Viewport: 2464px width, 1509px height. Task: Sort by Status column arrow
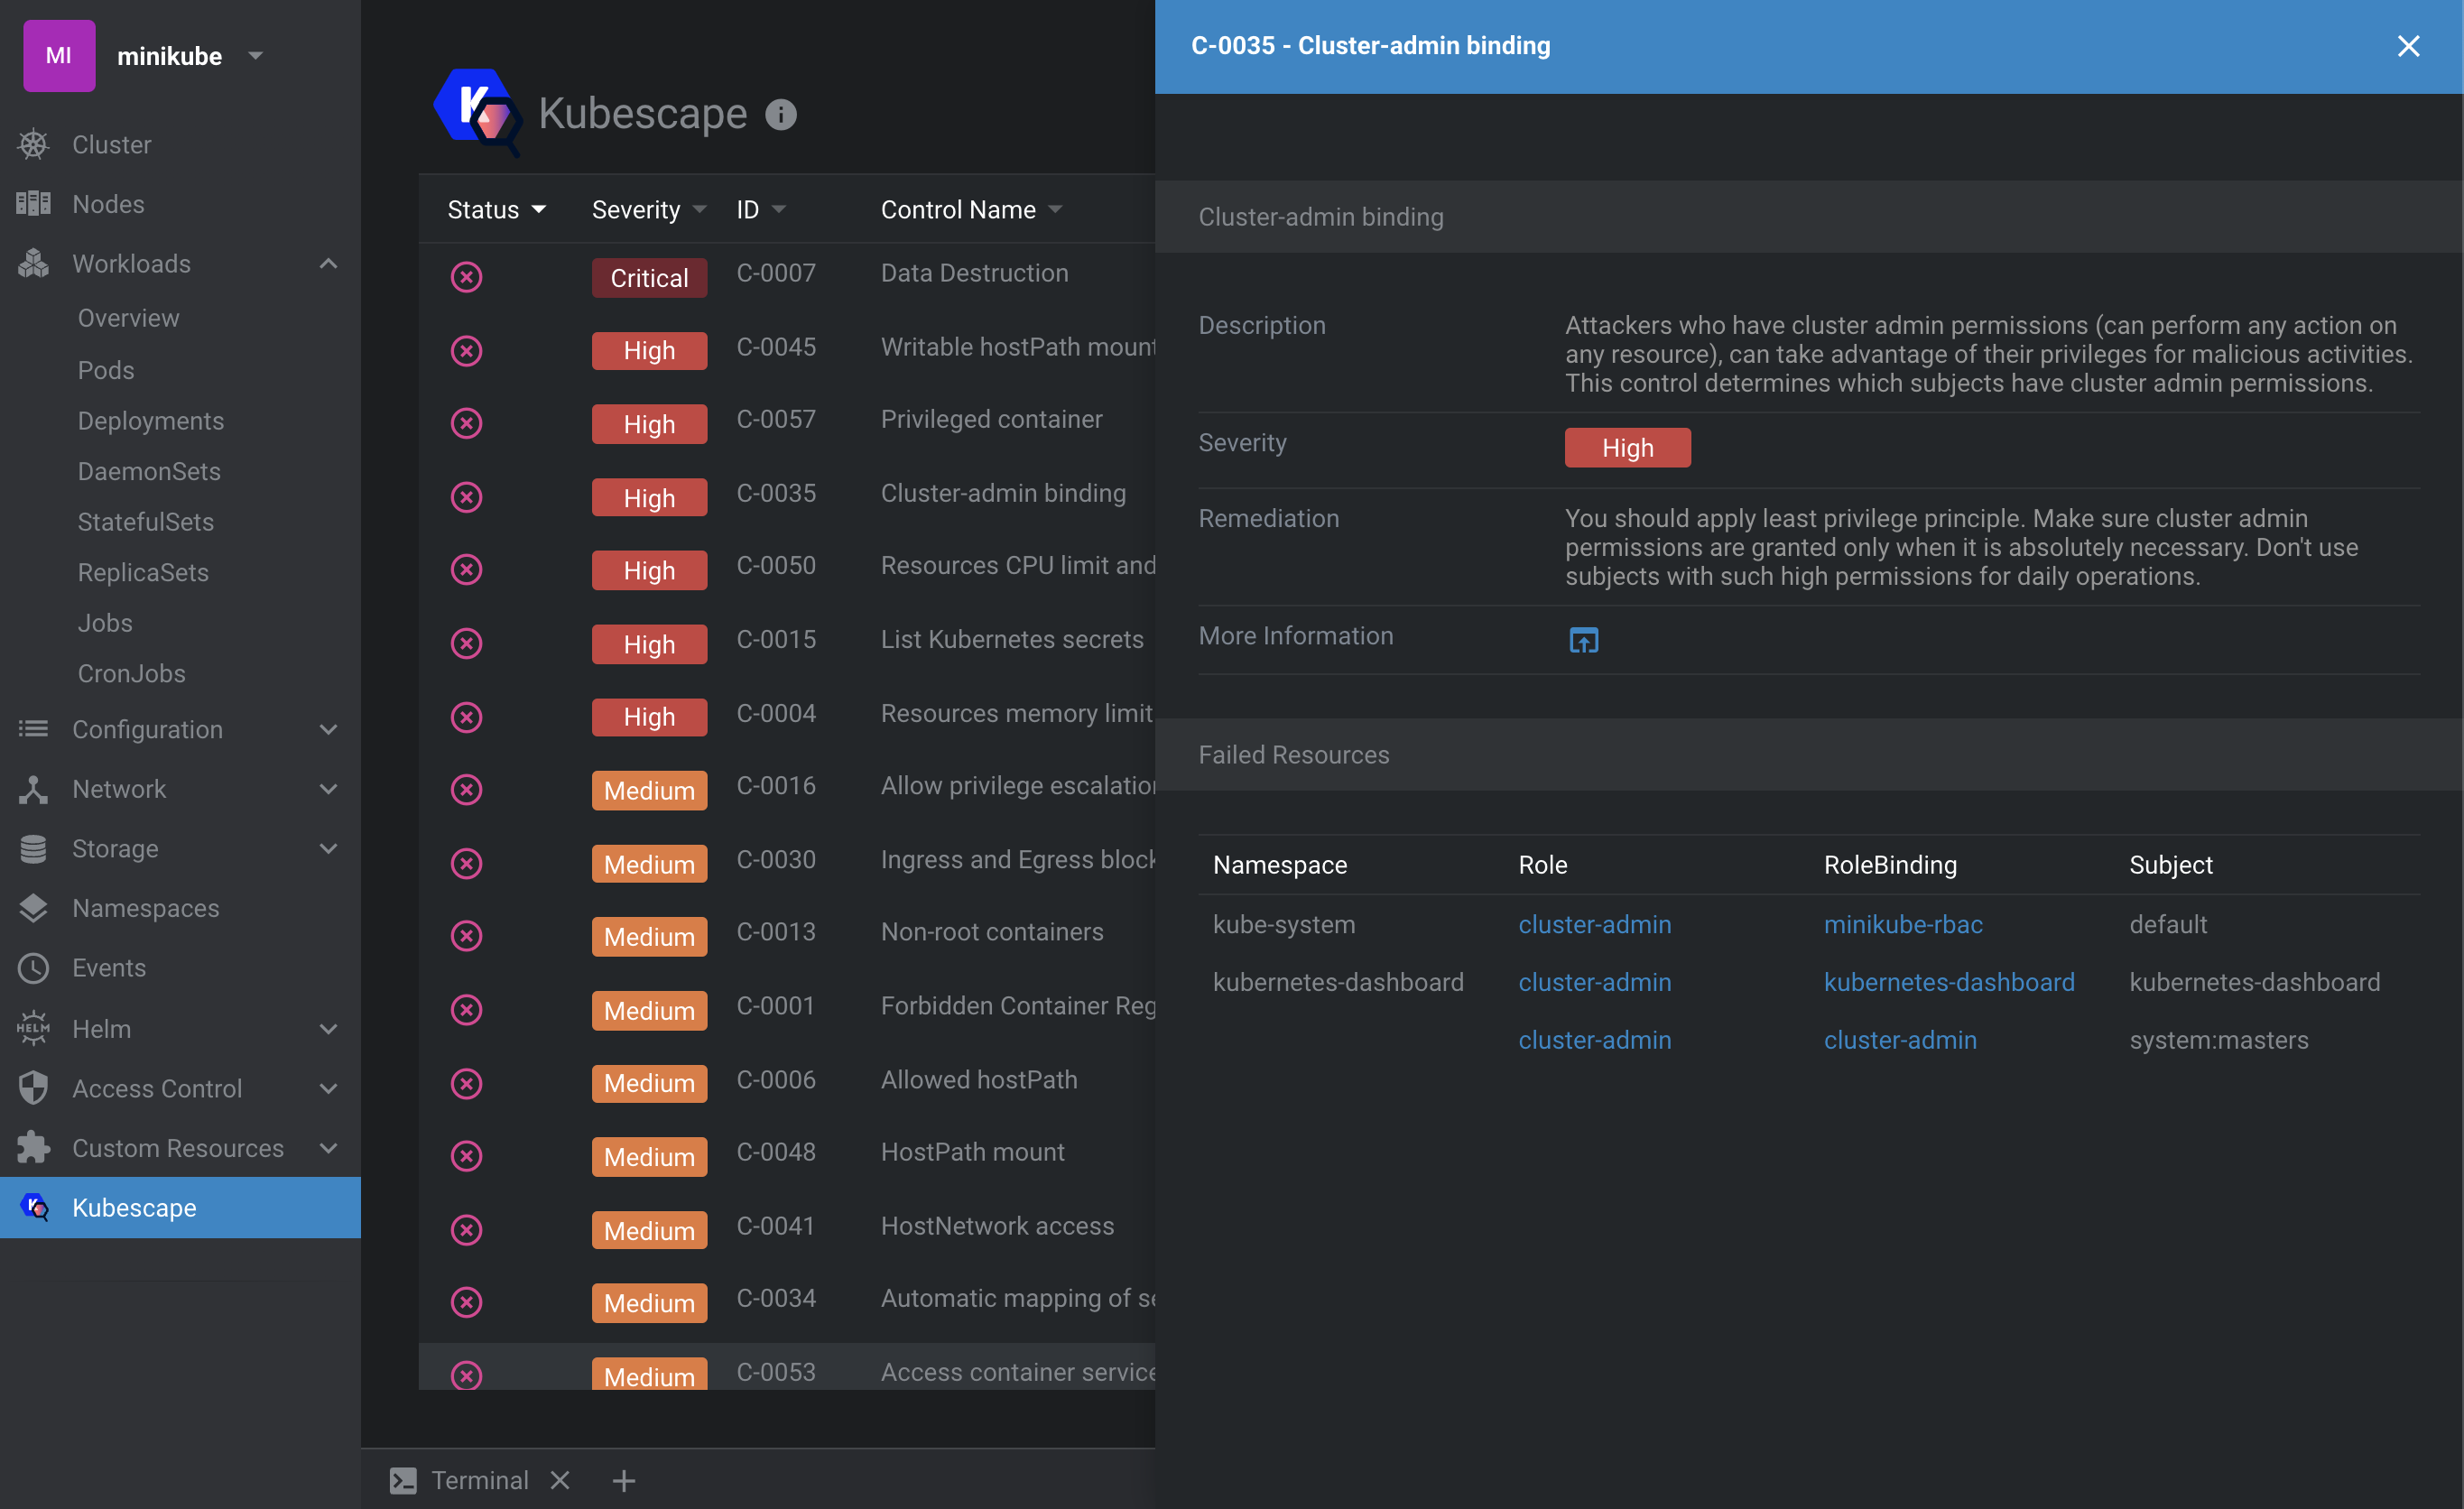tap(539, 210)
